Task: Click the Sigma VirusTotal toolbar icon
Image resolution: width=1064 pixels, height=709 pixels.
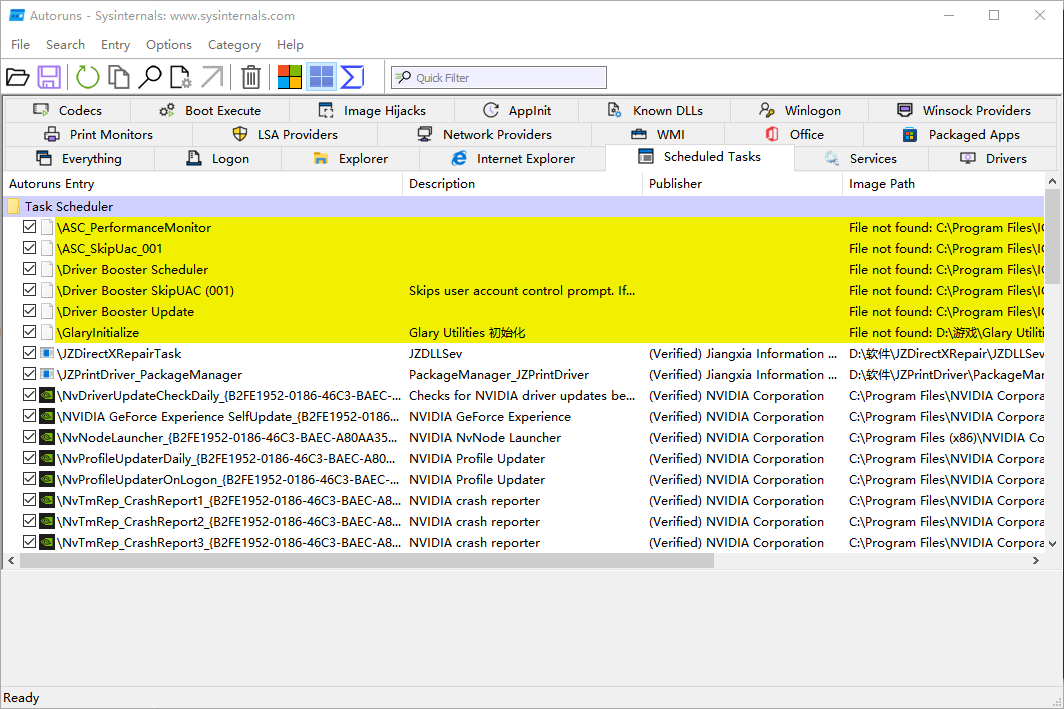Action: [x=352, y=77]
